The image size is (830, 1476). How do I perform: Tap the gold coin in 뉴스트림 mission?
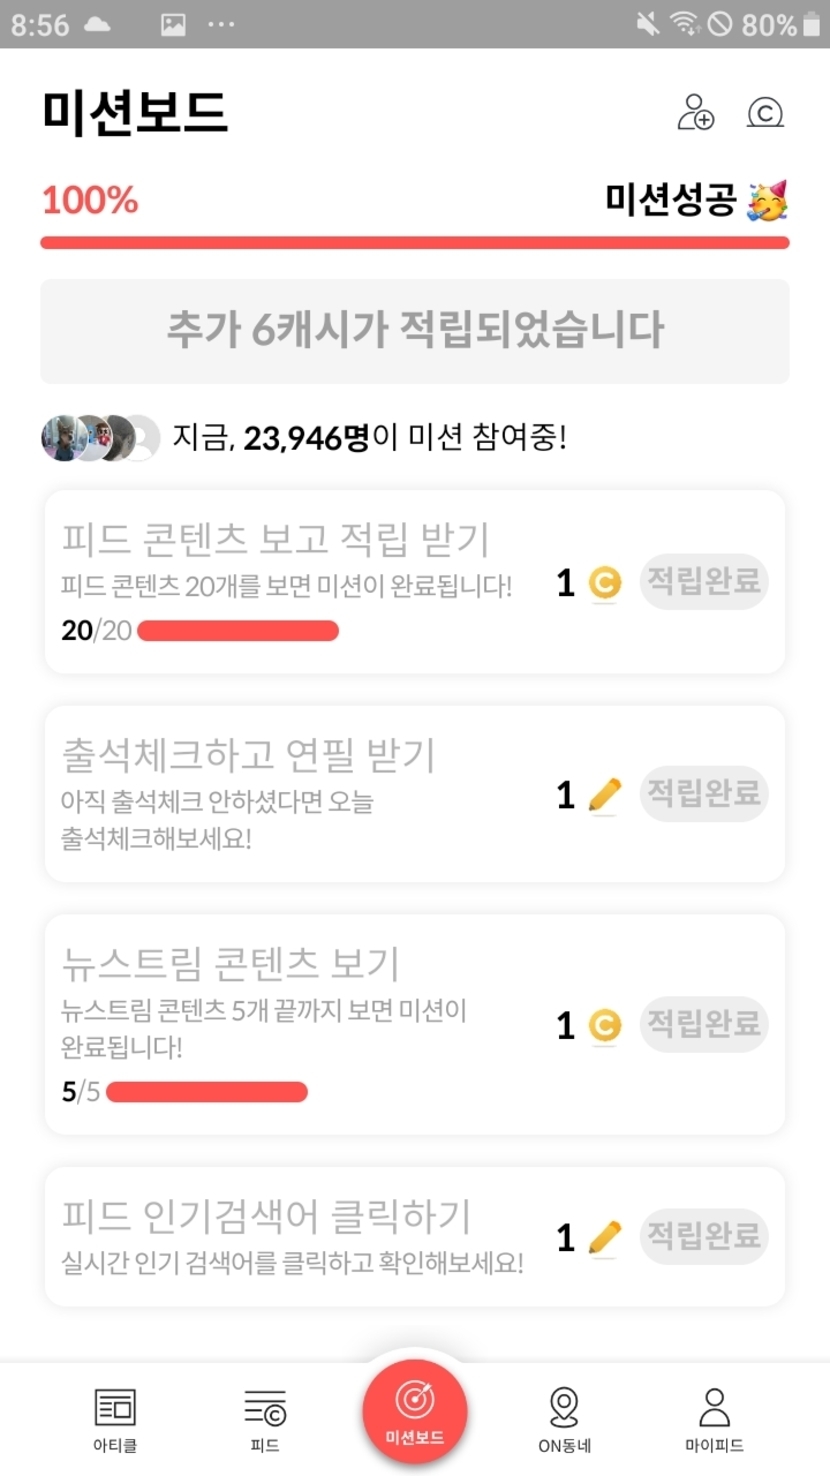point(604,1025)
